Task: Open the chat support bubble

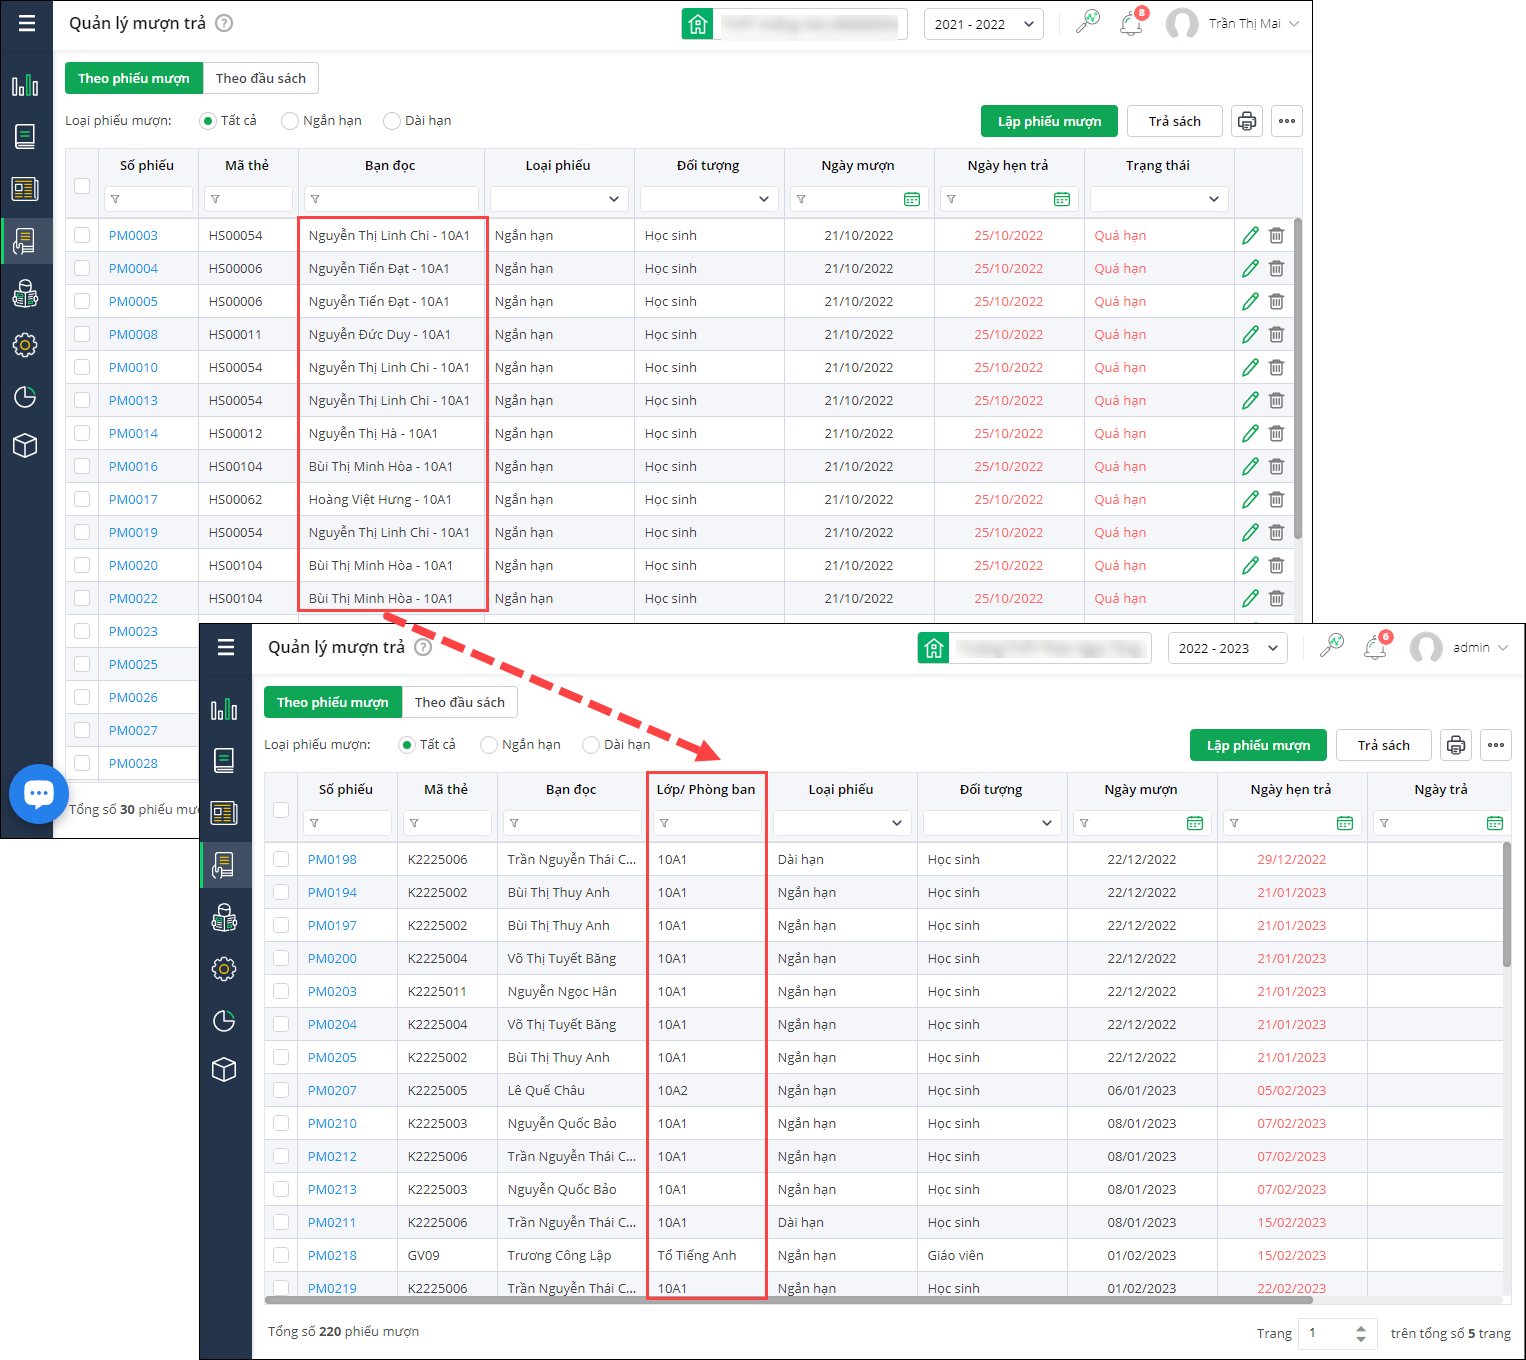Action: (39, 794)
